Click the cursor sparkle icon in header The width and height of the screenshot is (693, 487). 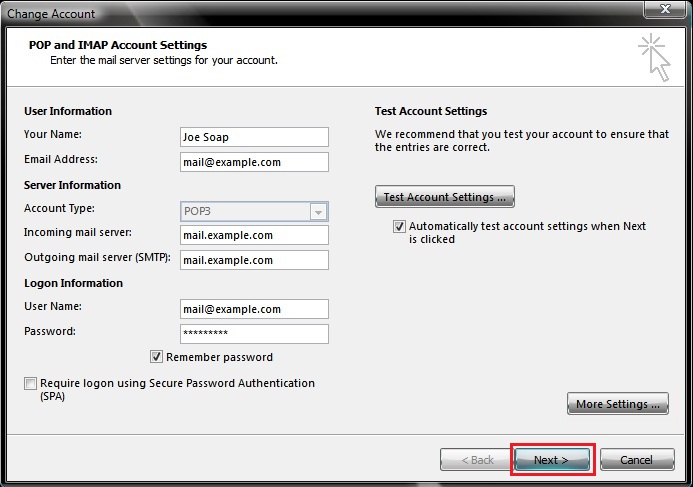coord(655,57)
